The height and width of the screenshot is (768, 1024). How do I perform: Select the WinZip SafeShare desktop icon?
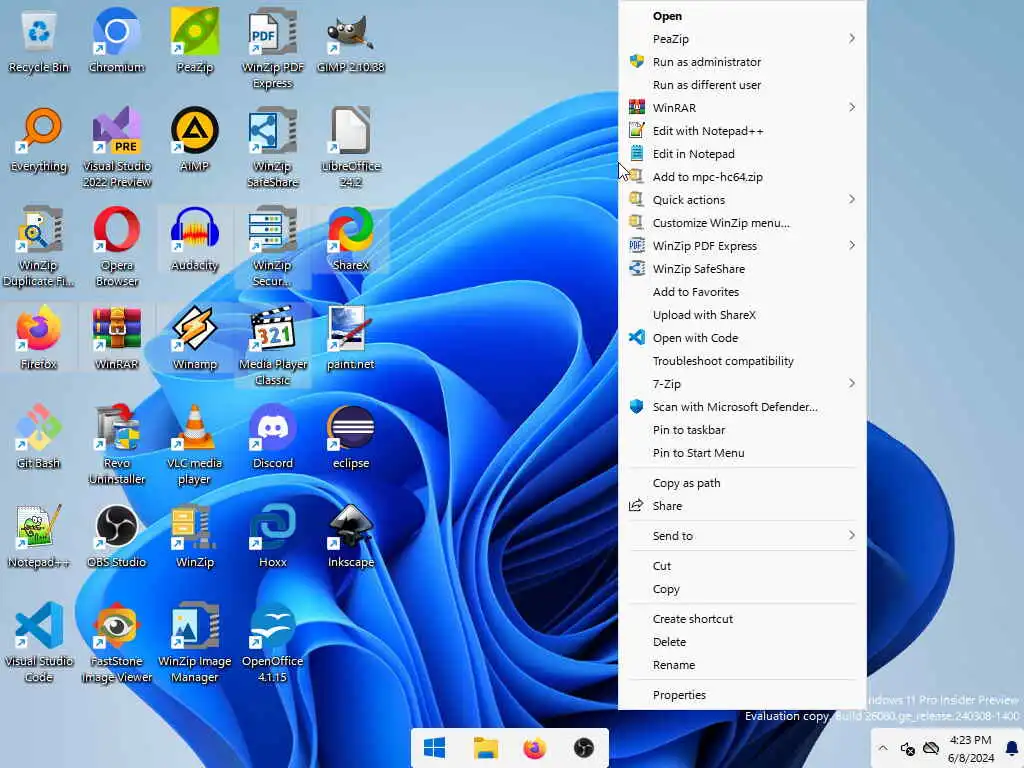click(272, 148)
